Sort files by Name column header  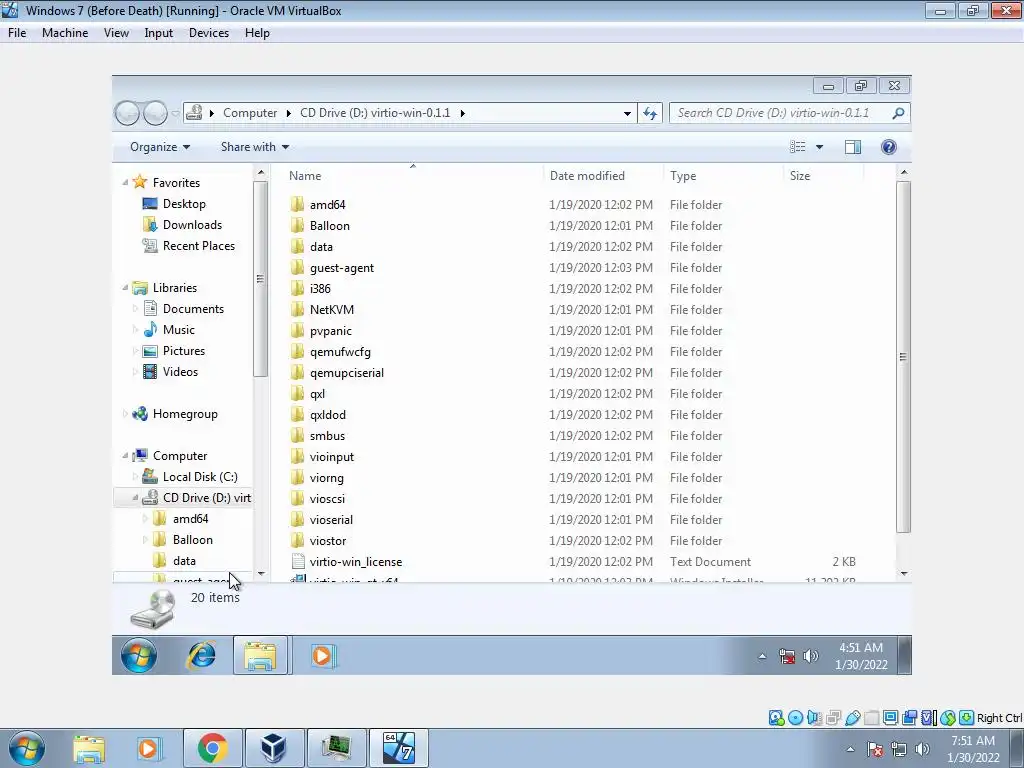413,176
